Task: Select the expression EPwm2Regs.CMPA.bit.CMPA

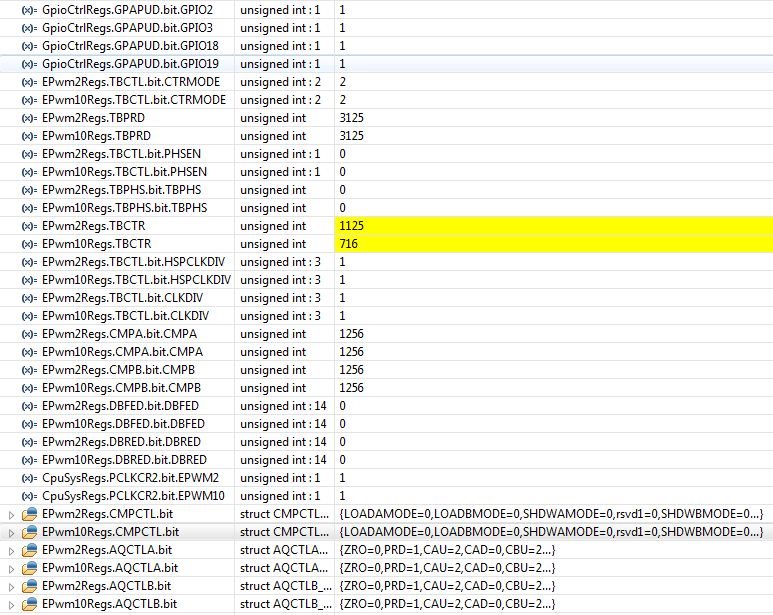Action: click(x=119, y=334)
